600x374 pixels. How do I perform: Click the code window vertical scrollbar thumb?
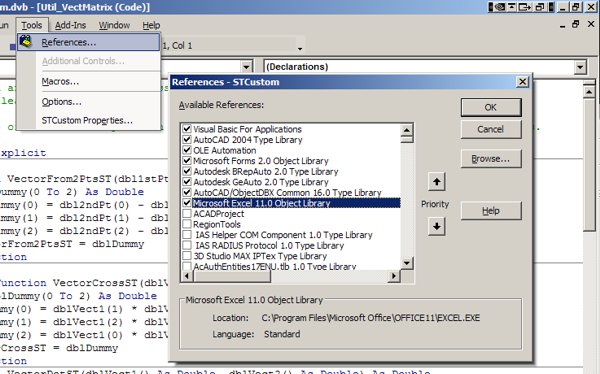589,165
